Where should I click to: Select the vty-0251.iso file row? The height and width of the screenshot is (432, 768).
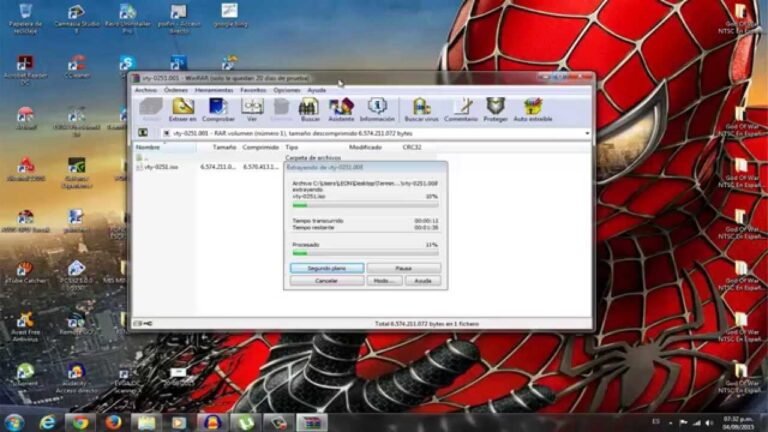(208, 167)
